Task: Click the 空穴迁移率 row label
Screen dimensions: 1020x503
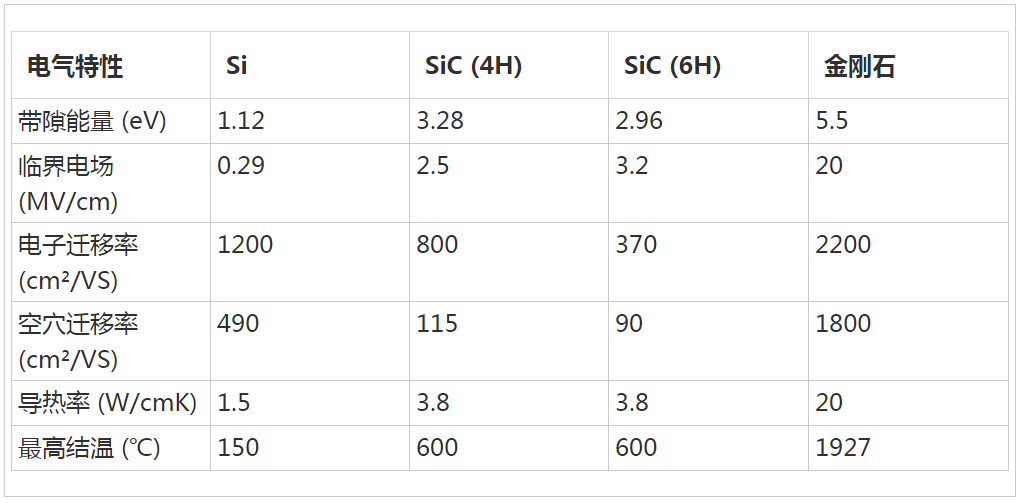Action: [x=78, y=340]
